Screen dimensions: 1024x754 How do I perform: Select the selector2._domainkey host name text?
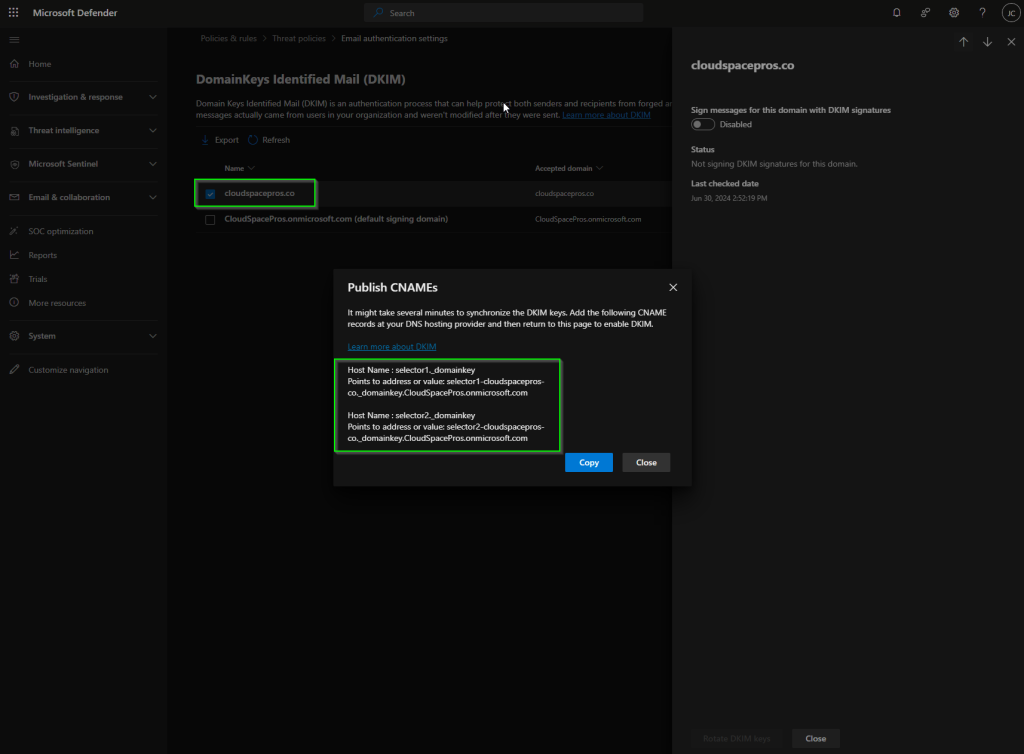[x=435, y=415]
